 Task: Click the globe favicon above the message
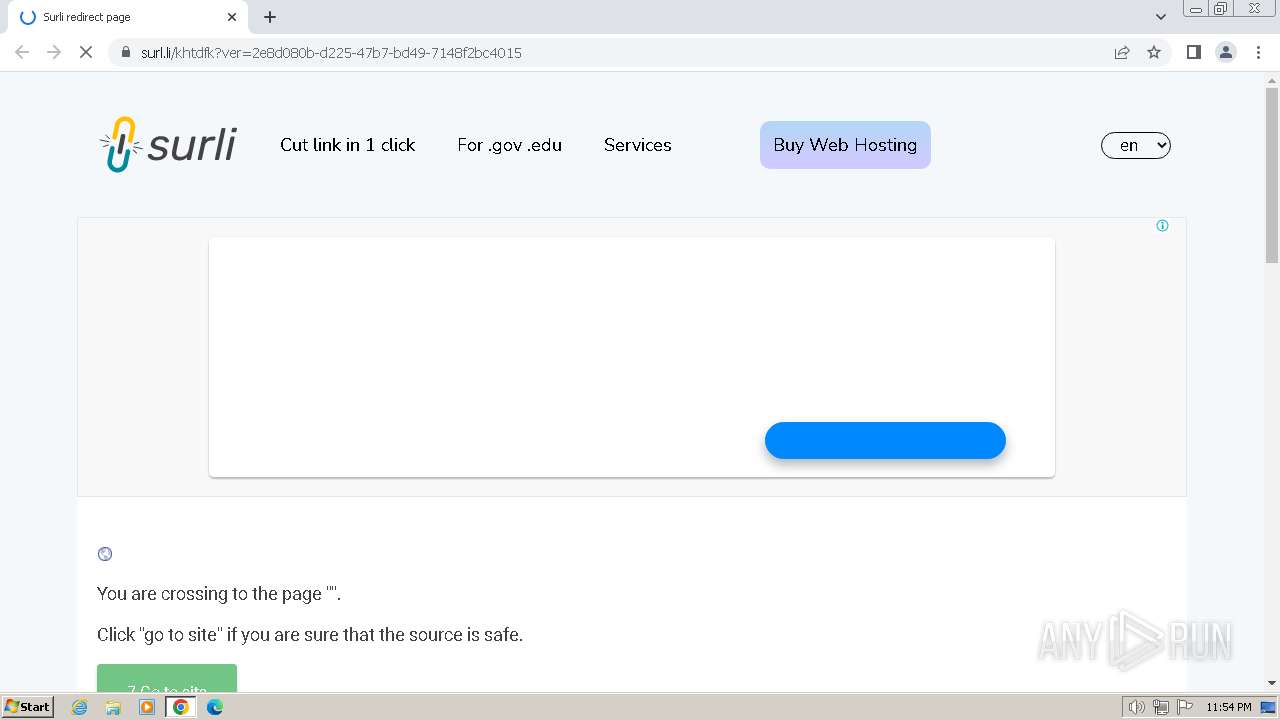pyautogui.click(x=105, y=554)
